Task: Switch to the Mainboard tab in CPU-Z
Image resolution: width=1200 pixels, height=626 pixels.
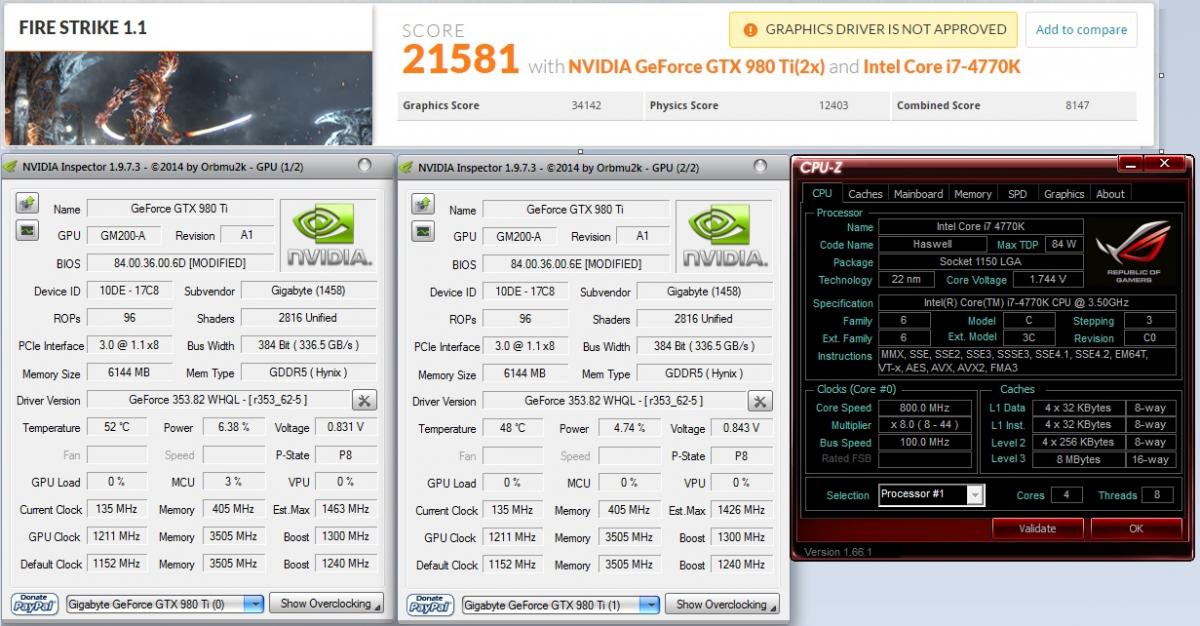Action: (918, 194)
